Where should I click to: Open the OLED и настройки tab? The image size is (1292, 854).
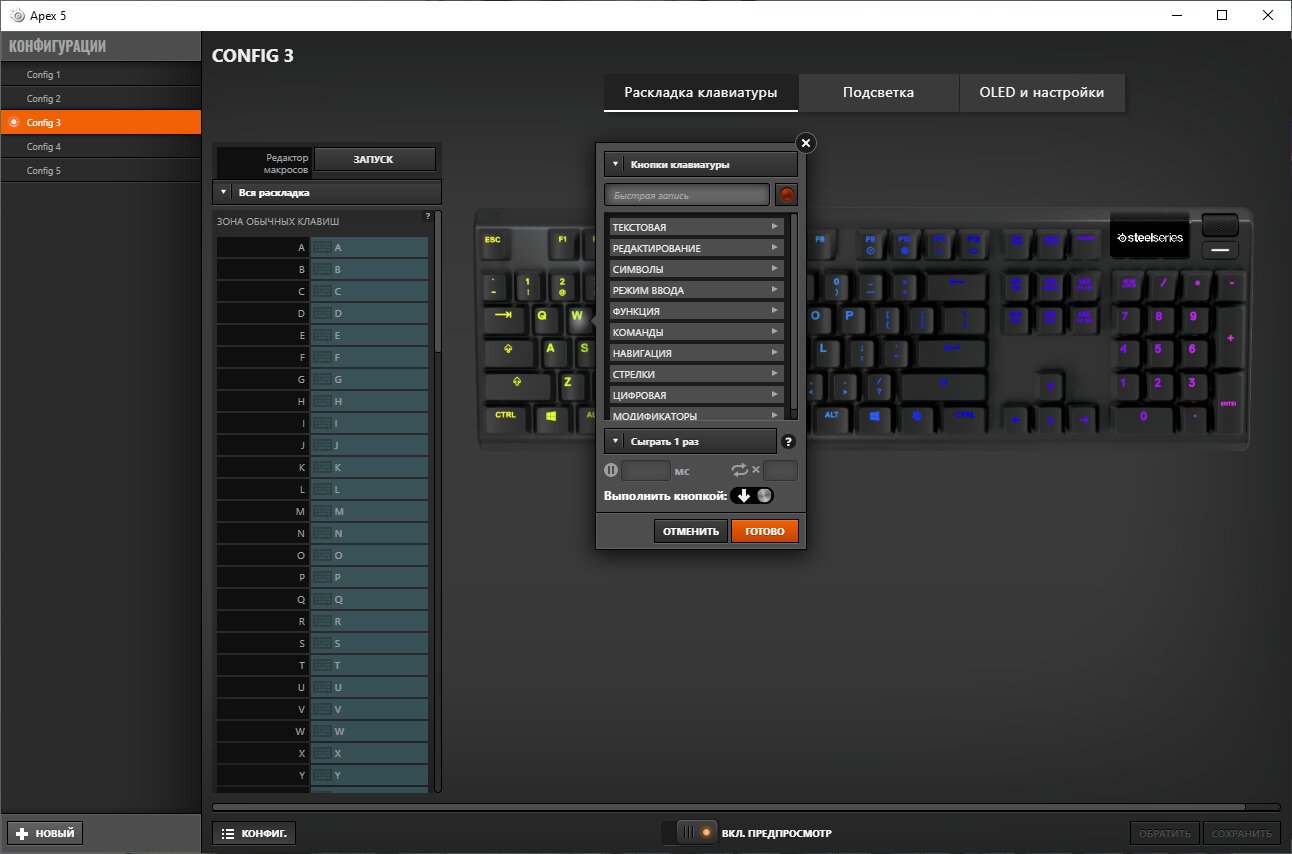1041,92
